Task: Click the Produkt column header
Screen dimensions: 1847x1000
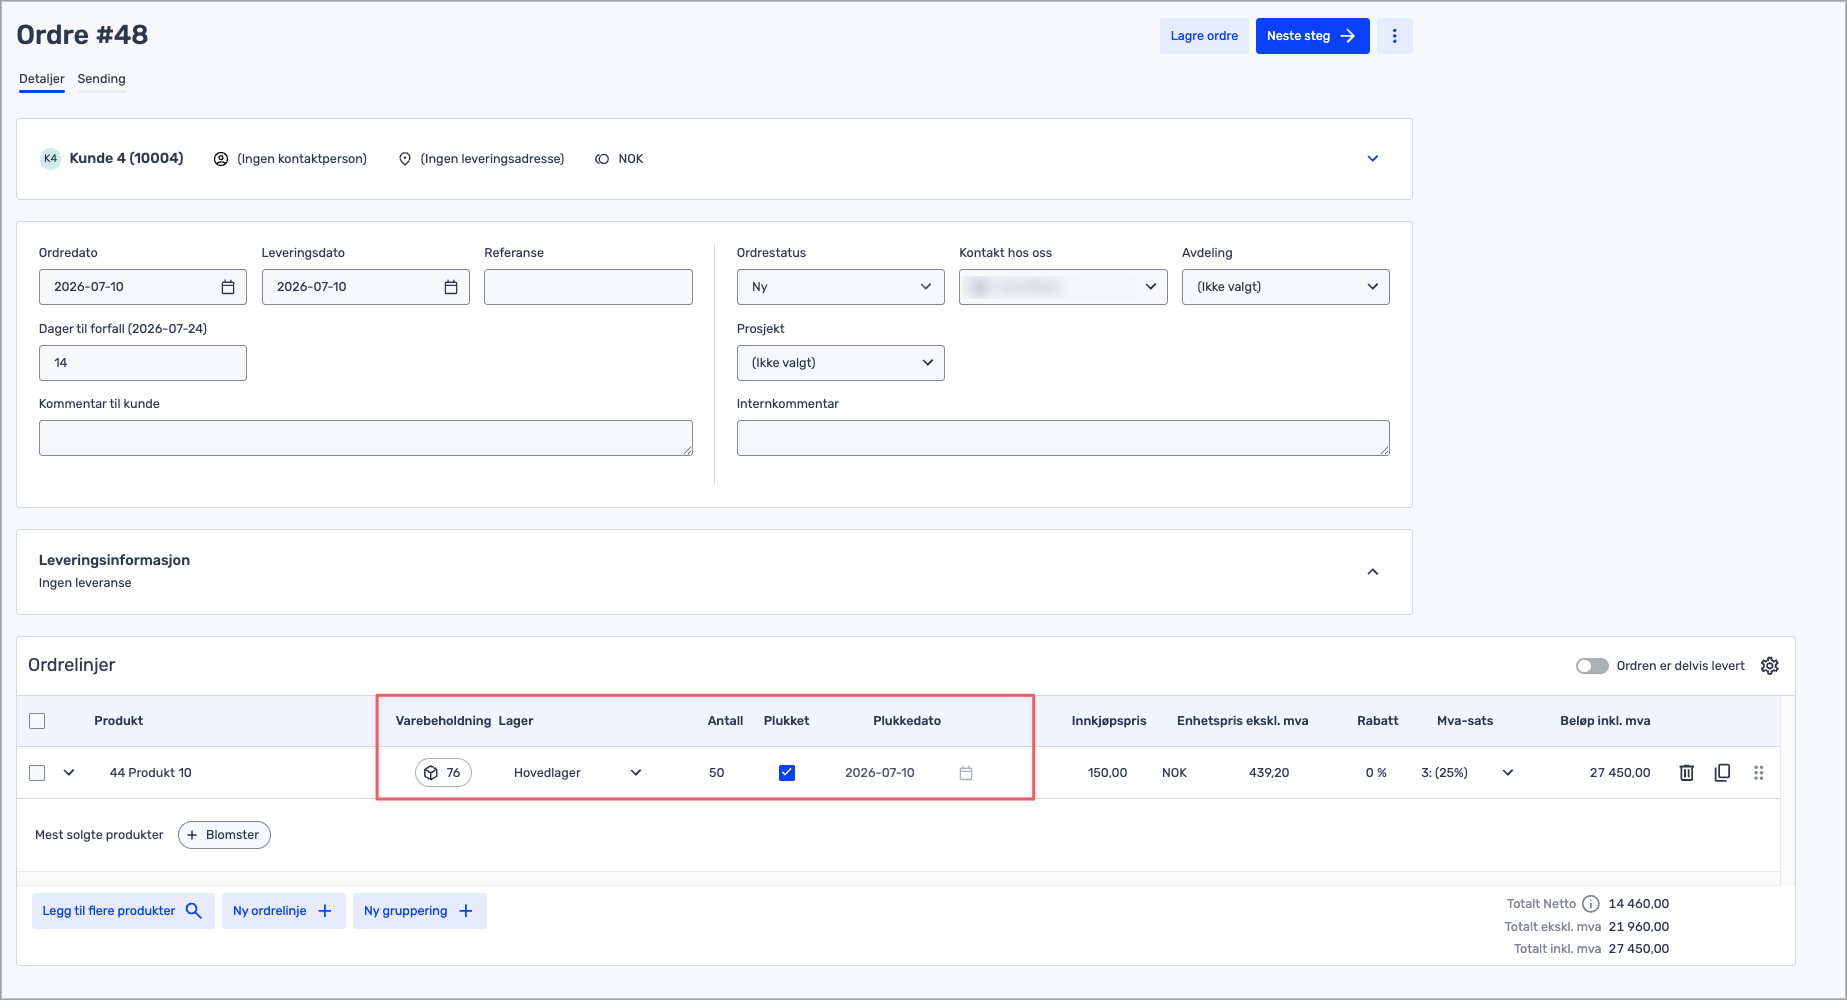Action: coord(119,721)
